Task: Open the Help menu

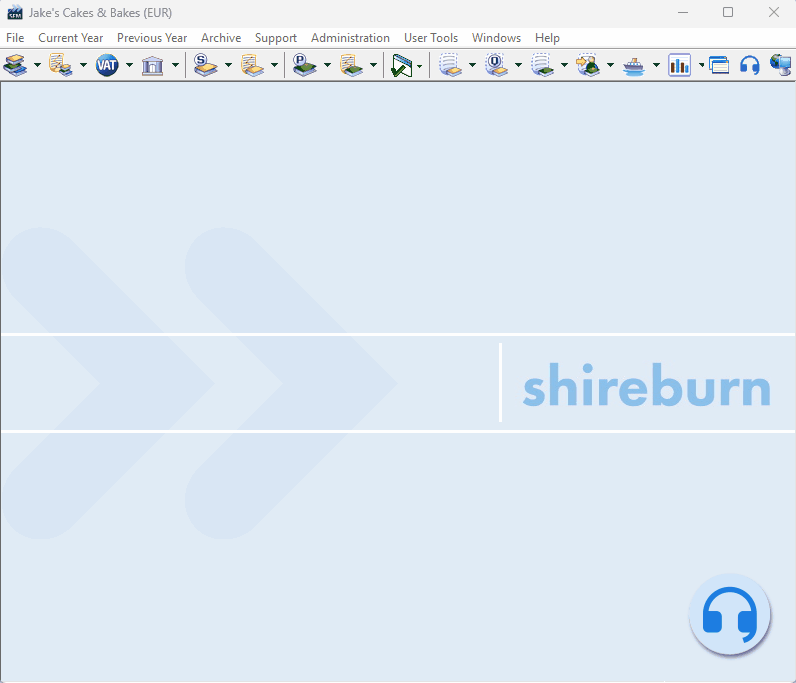Action: point(547,38)
